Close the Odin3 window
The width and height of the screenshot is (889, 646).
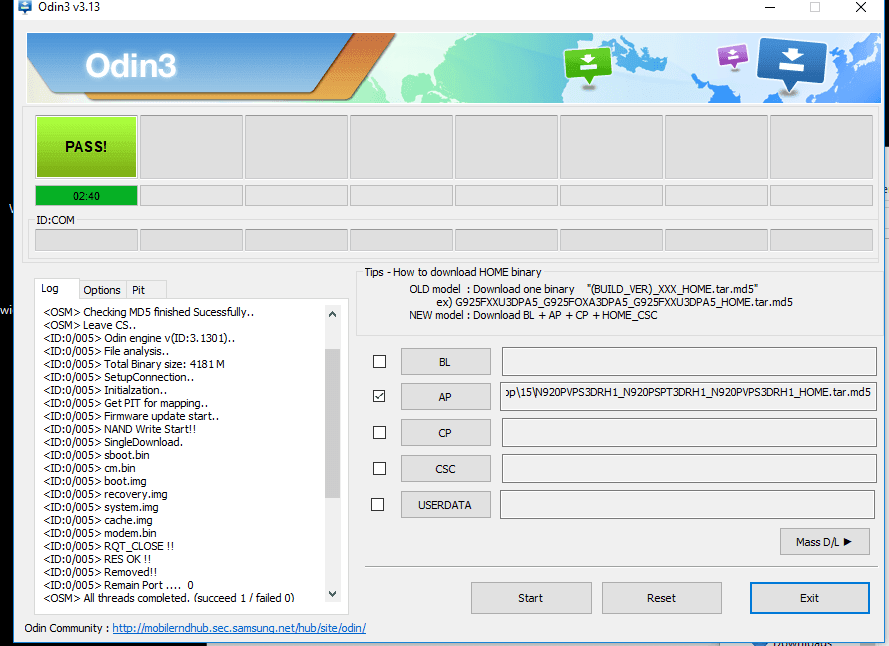(861, 7)
